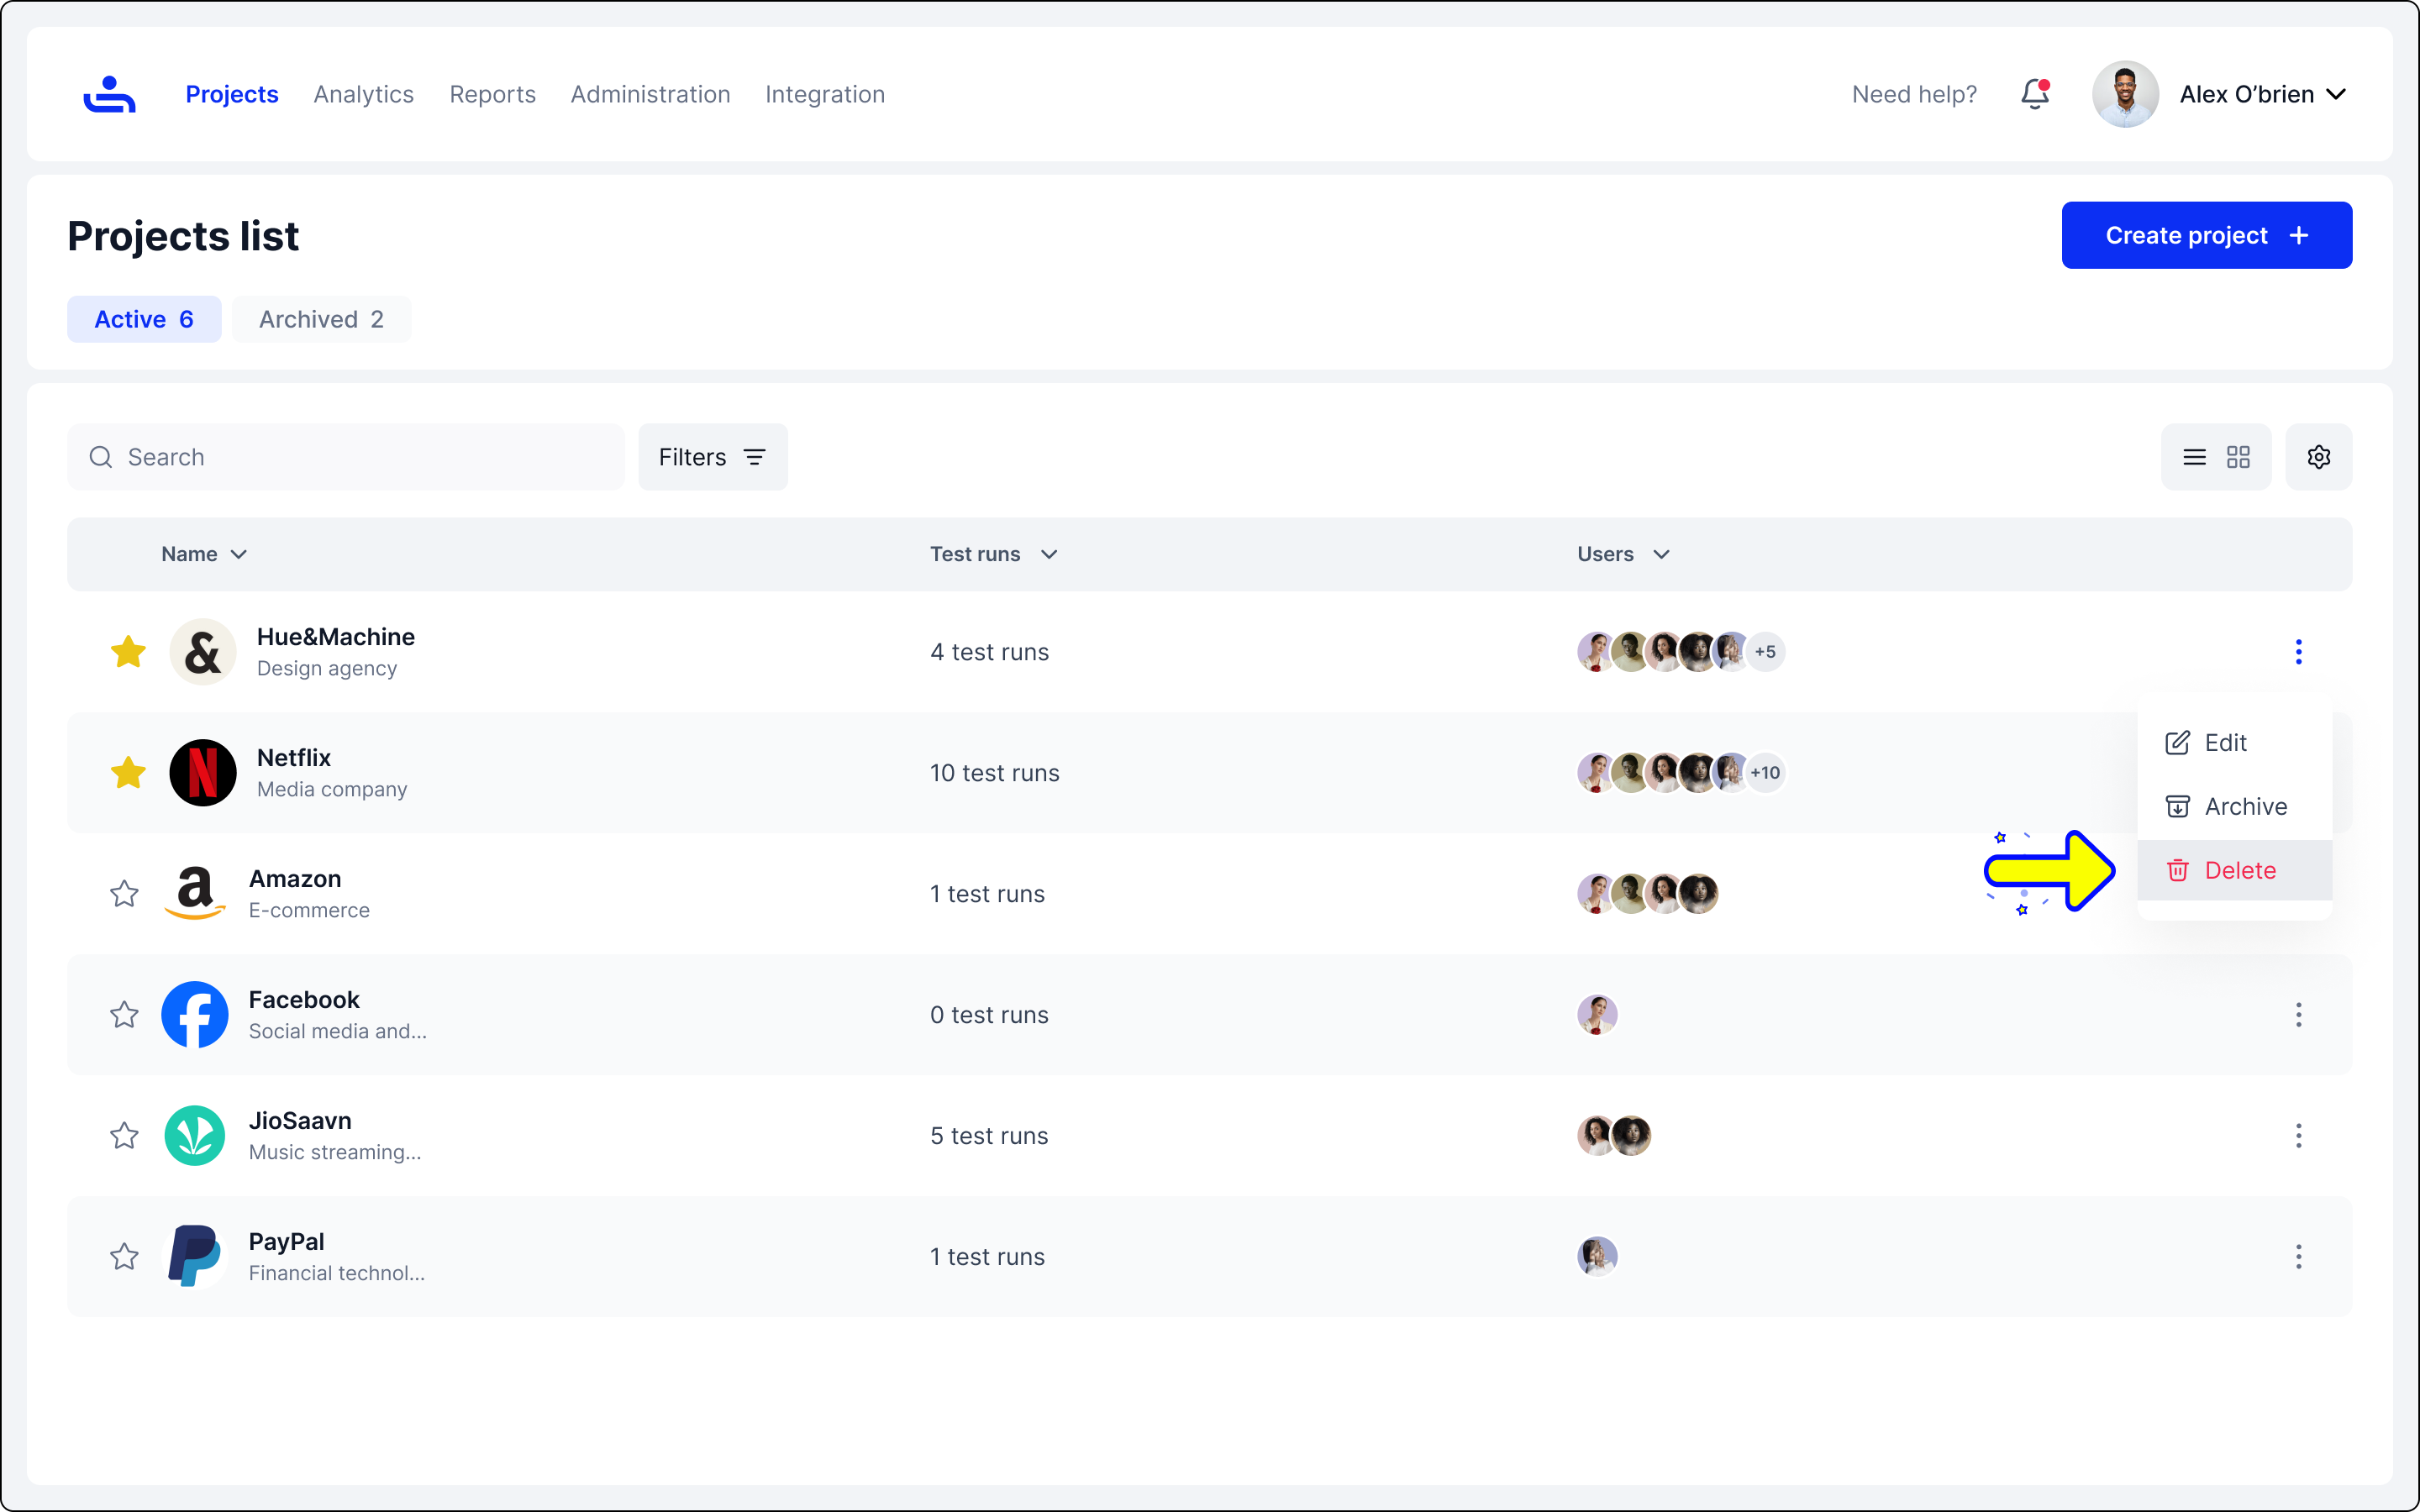Open table settings gear
Screen dimensions: 2420x1512
point(2319,457)
